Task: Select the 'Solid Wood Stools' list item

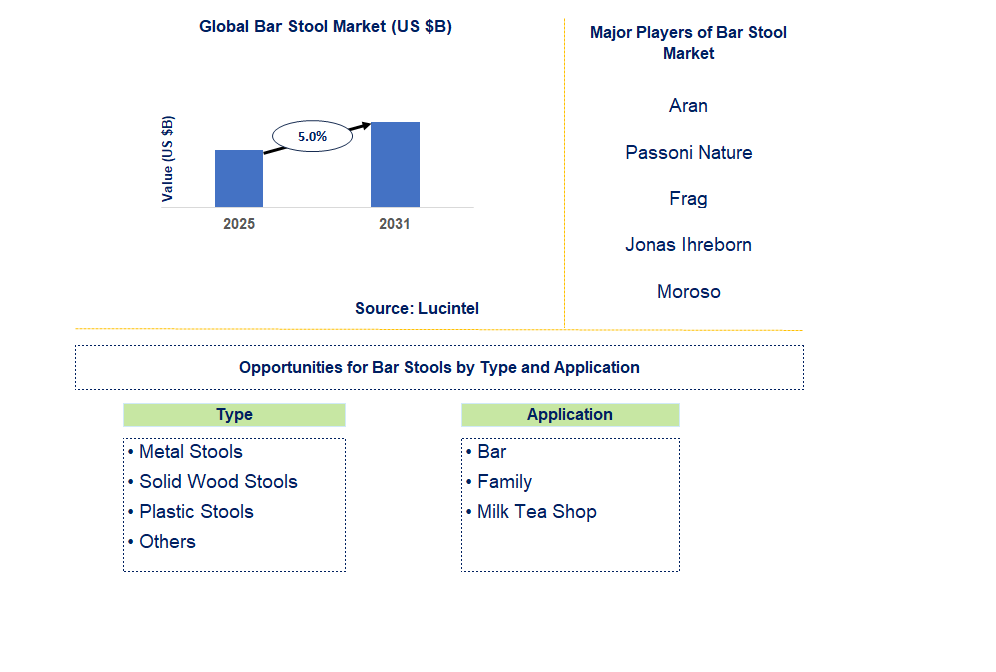Action: (212, 481)
